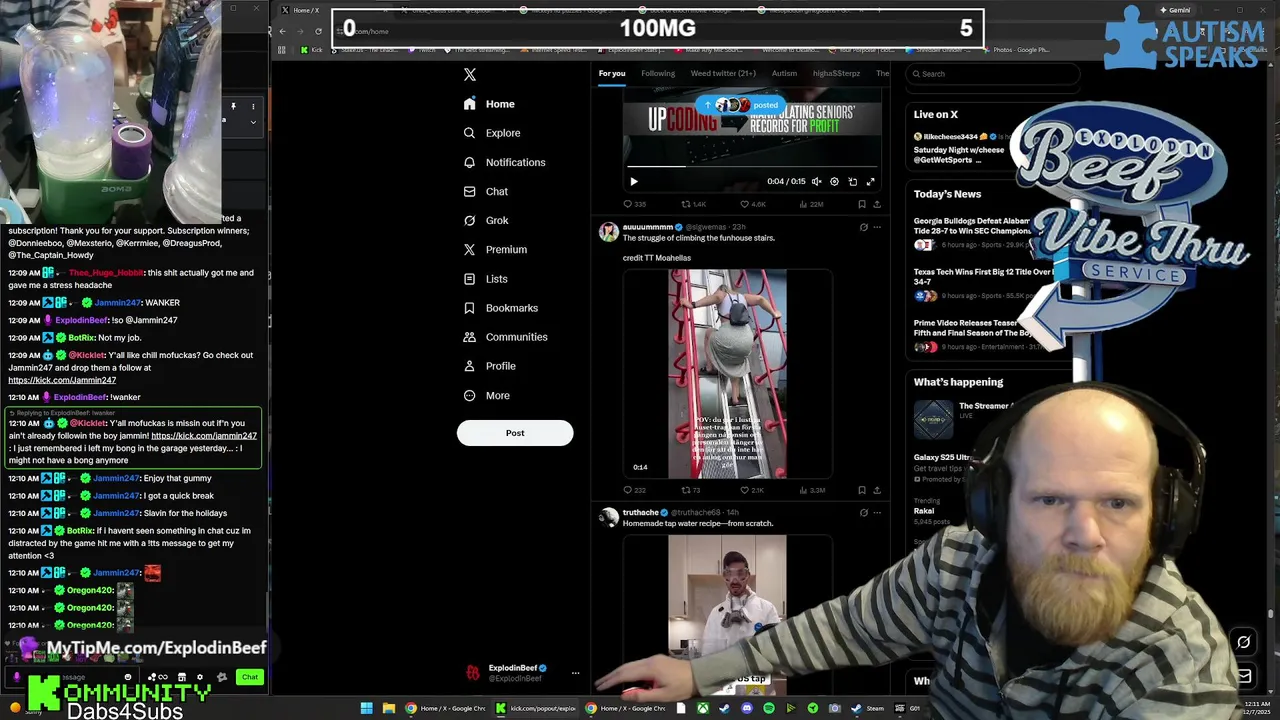Switch to kick.com/popout taskbar window

click(536, 708)
